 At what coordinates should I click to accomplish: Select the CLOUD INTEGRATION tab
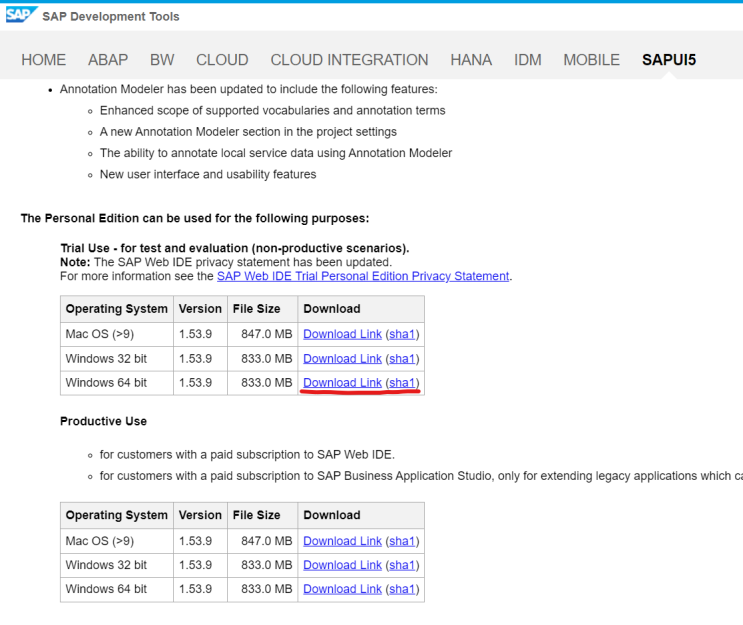click(x=349, y=60)
